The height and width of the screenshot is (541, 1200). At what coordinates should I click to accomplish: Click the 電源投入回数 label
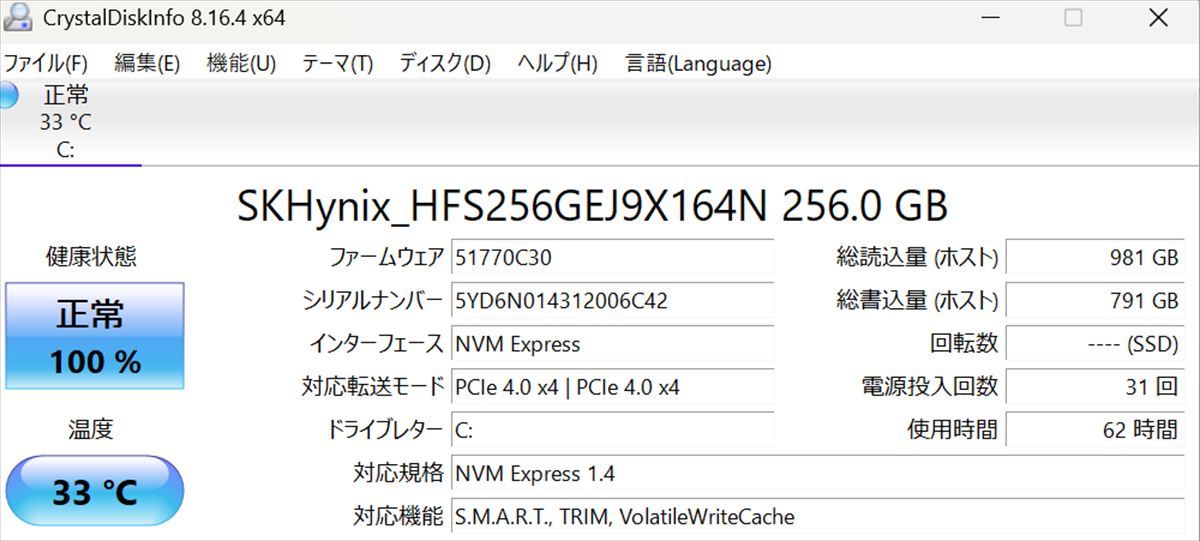coord(929,387)
